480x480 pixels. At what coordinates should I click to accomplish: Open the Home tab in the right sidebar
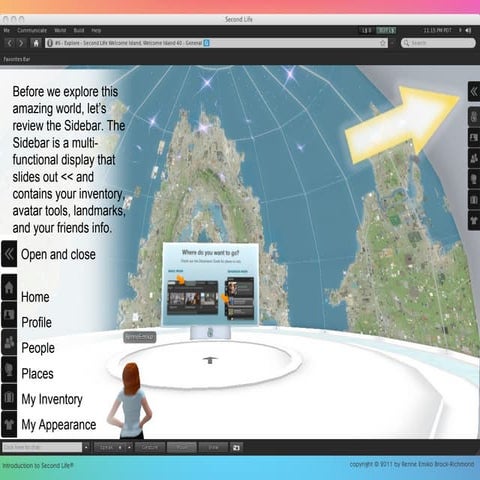tap(474, 116)
